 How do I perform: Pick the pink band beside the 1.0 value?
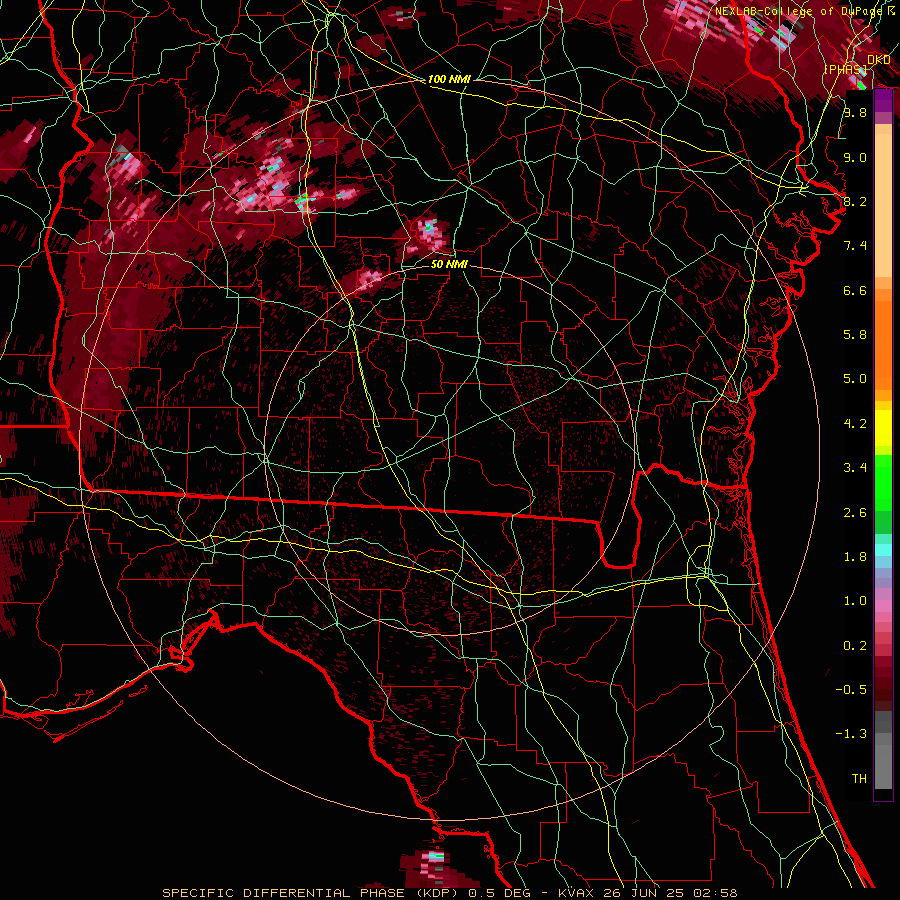(883, 606)
